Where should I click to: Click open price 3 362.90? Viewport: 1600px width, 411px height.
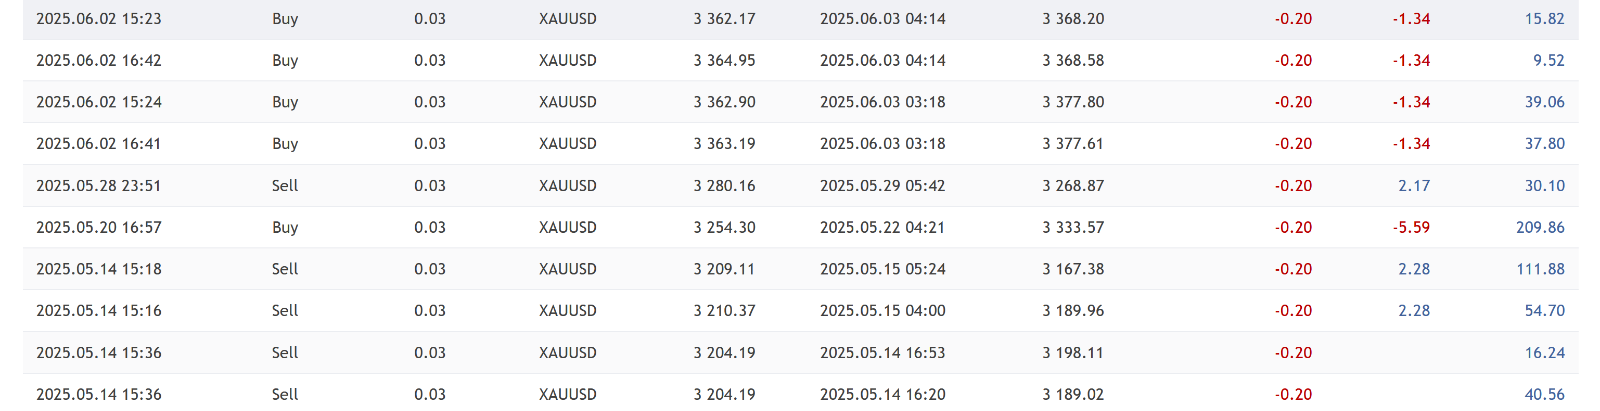[724, 102]
